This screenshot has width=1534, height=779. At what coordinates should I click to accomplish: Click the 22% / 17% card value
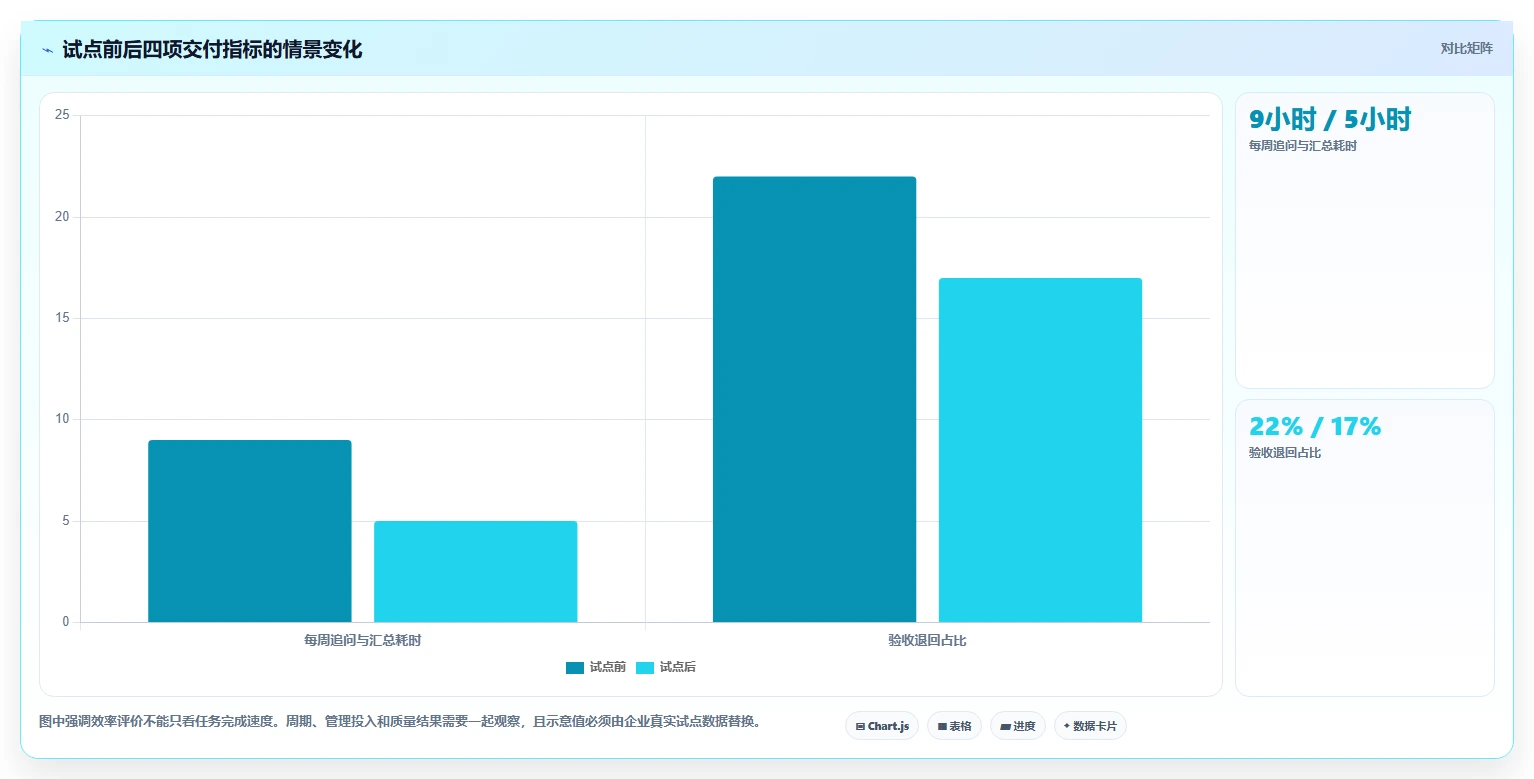pyautogui.click(x=1315, y=427)
